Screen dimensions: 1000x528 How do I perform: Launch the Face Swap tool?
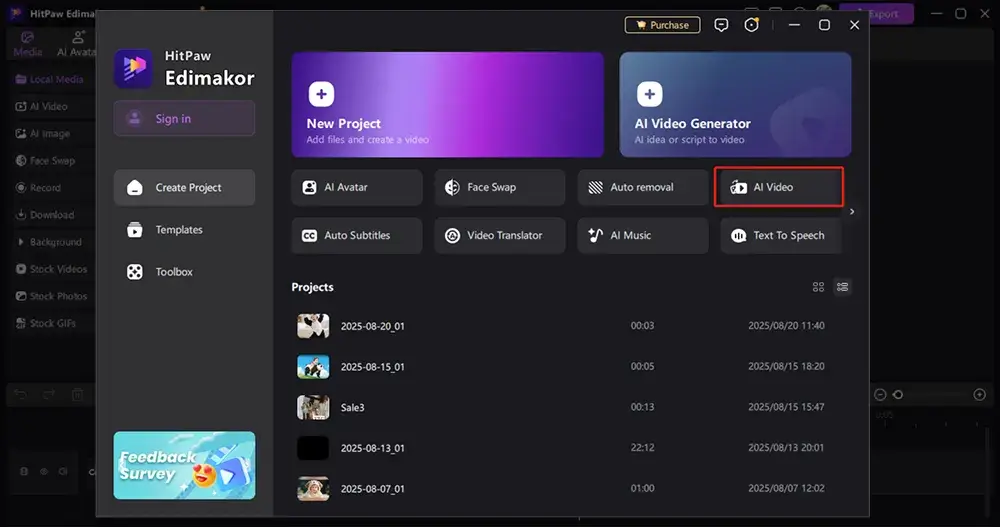pos(500,187)
